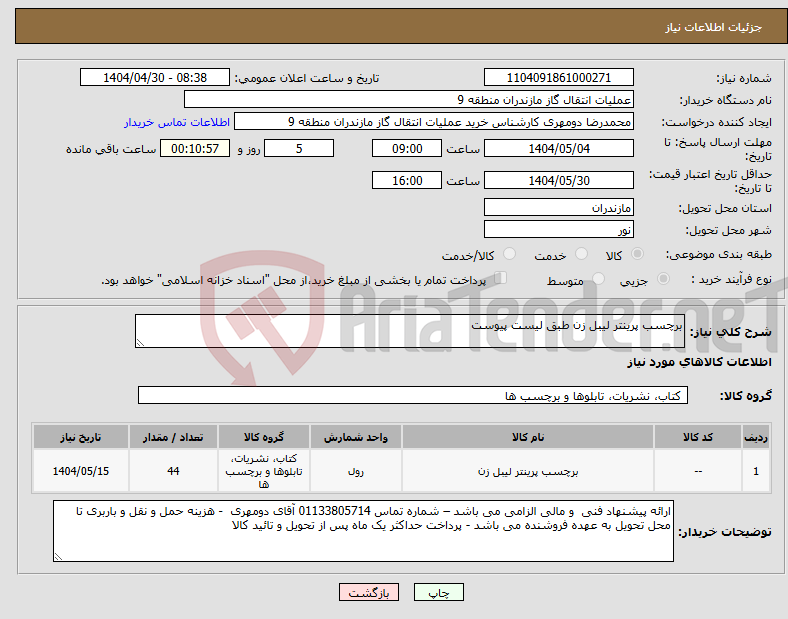Open اطلاعات تماس خریدار link

(x=177, y=122)
